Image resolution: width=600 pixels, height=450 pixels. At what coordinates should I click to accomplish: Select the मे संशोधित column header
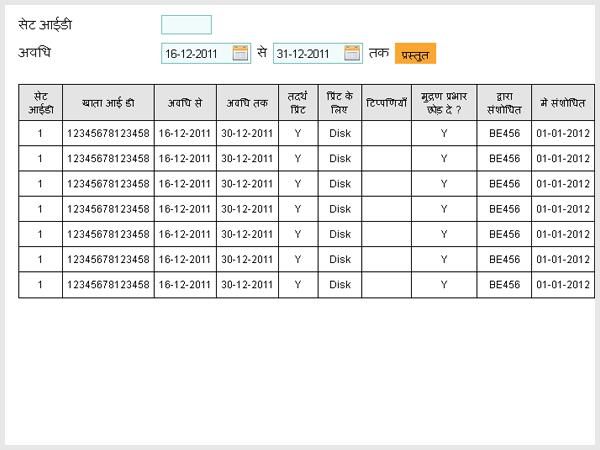pyautogui.click(x=563, y=103)
